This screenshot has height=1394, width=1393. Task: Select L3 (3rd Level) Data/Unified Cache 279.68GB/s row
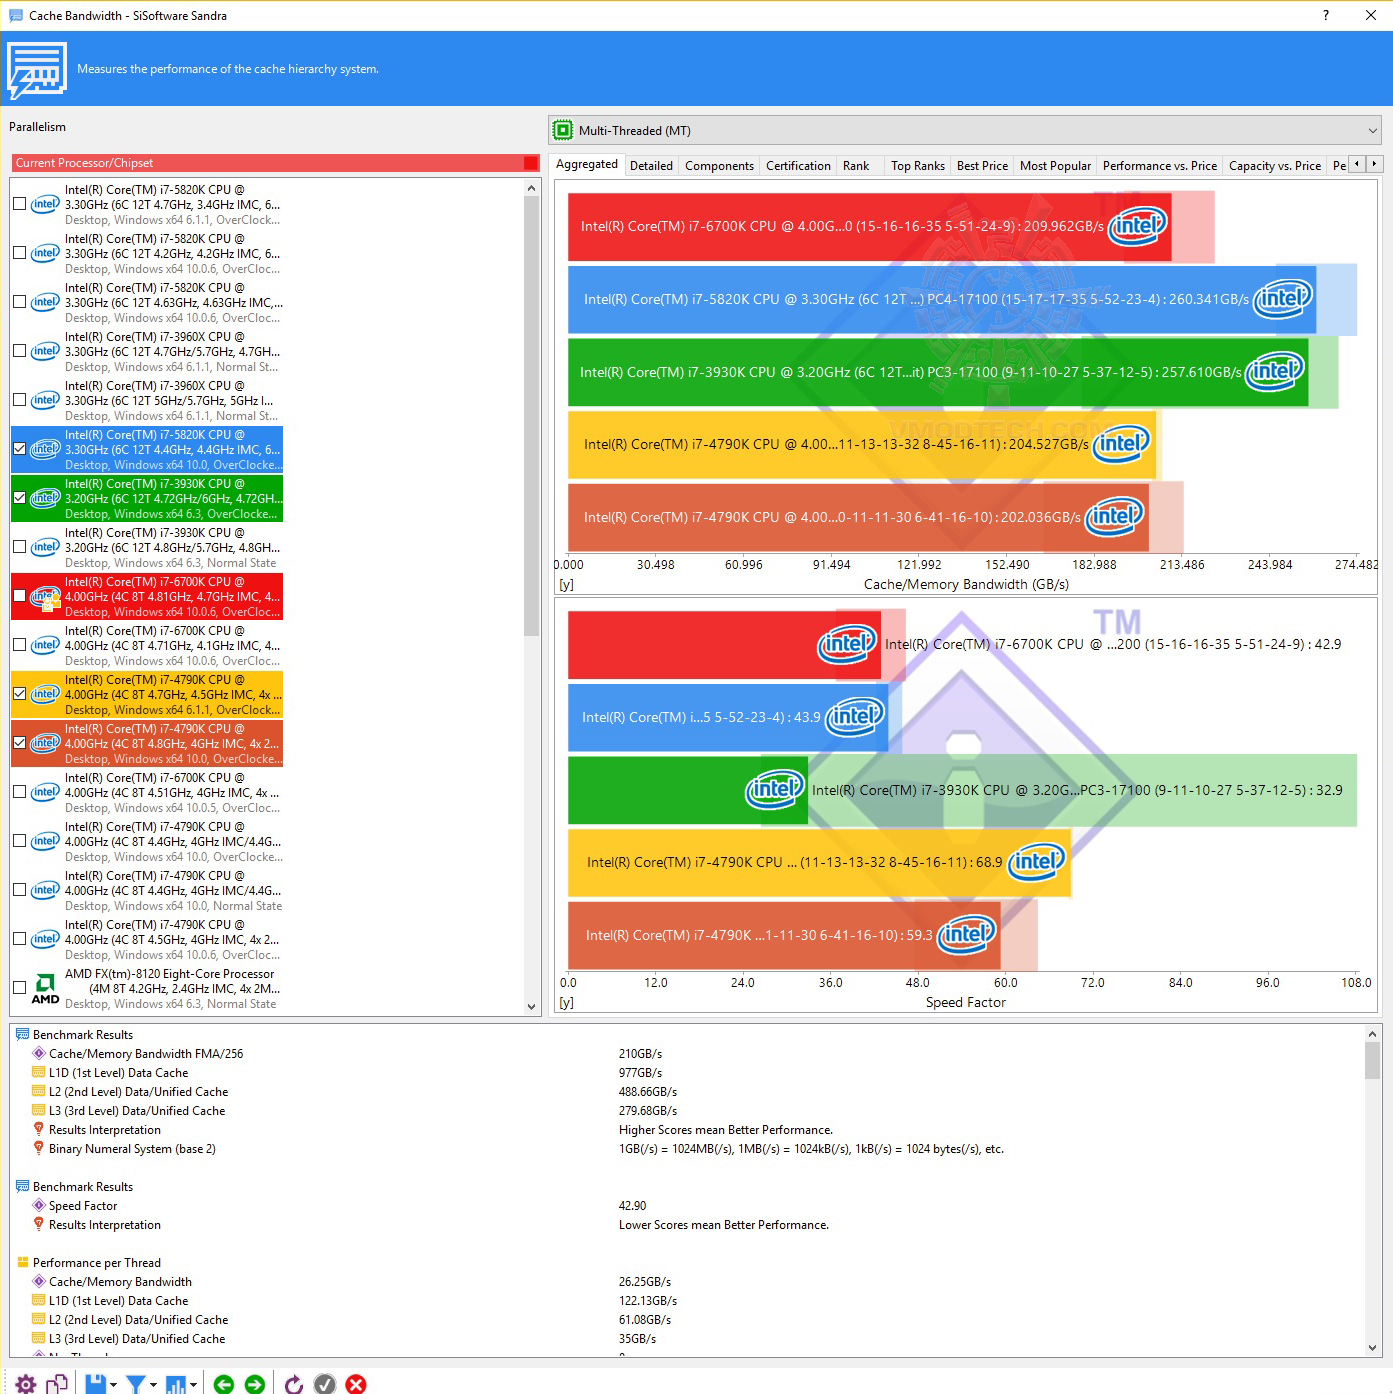688,1110
